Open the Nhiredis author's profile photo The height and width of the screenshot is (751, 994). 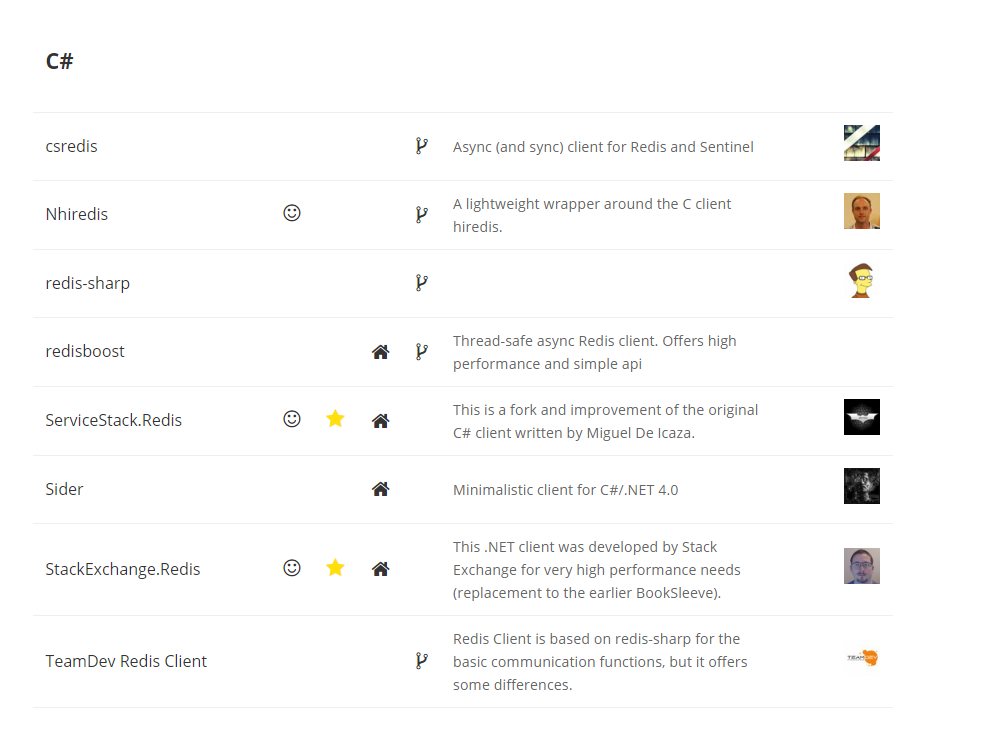coord(861,211)
